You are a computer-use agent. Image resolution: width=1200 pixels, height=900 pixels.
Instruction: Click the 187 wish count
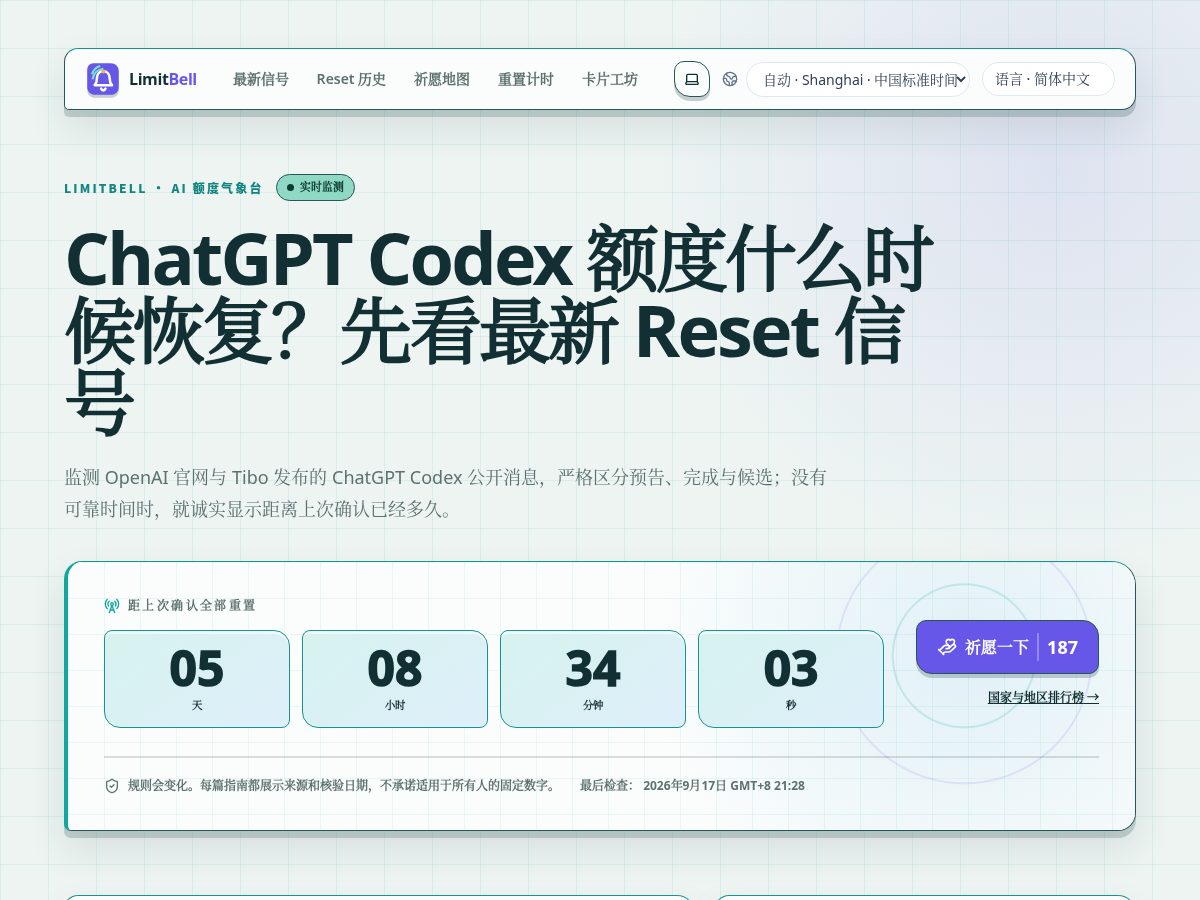pyautogui.click(x=1062, y=647)
